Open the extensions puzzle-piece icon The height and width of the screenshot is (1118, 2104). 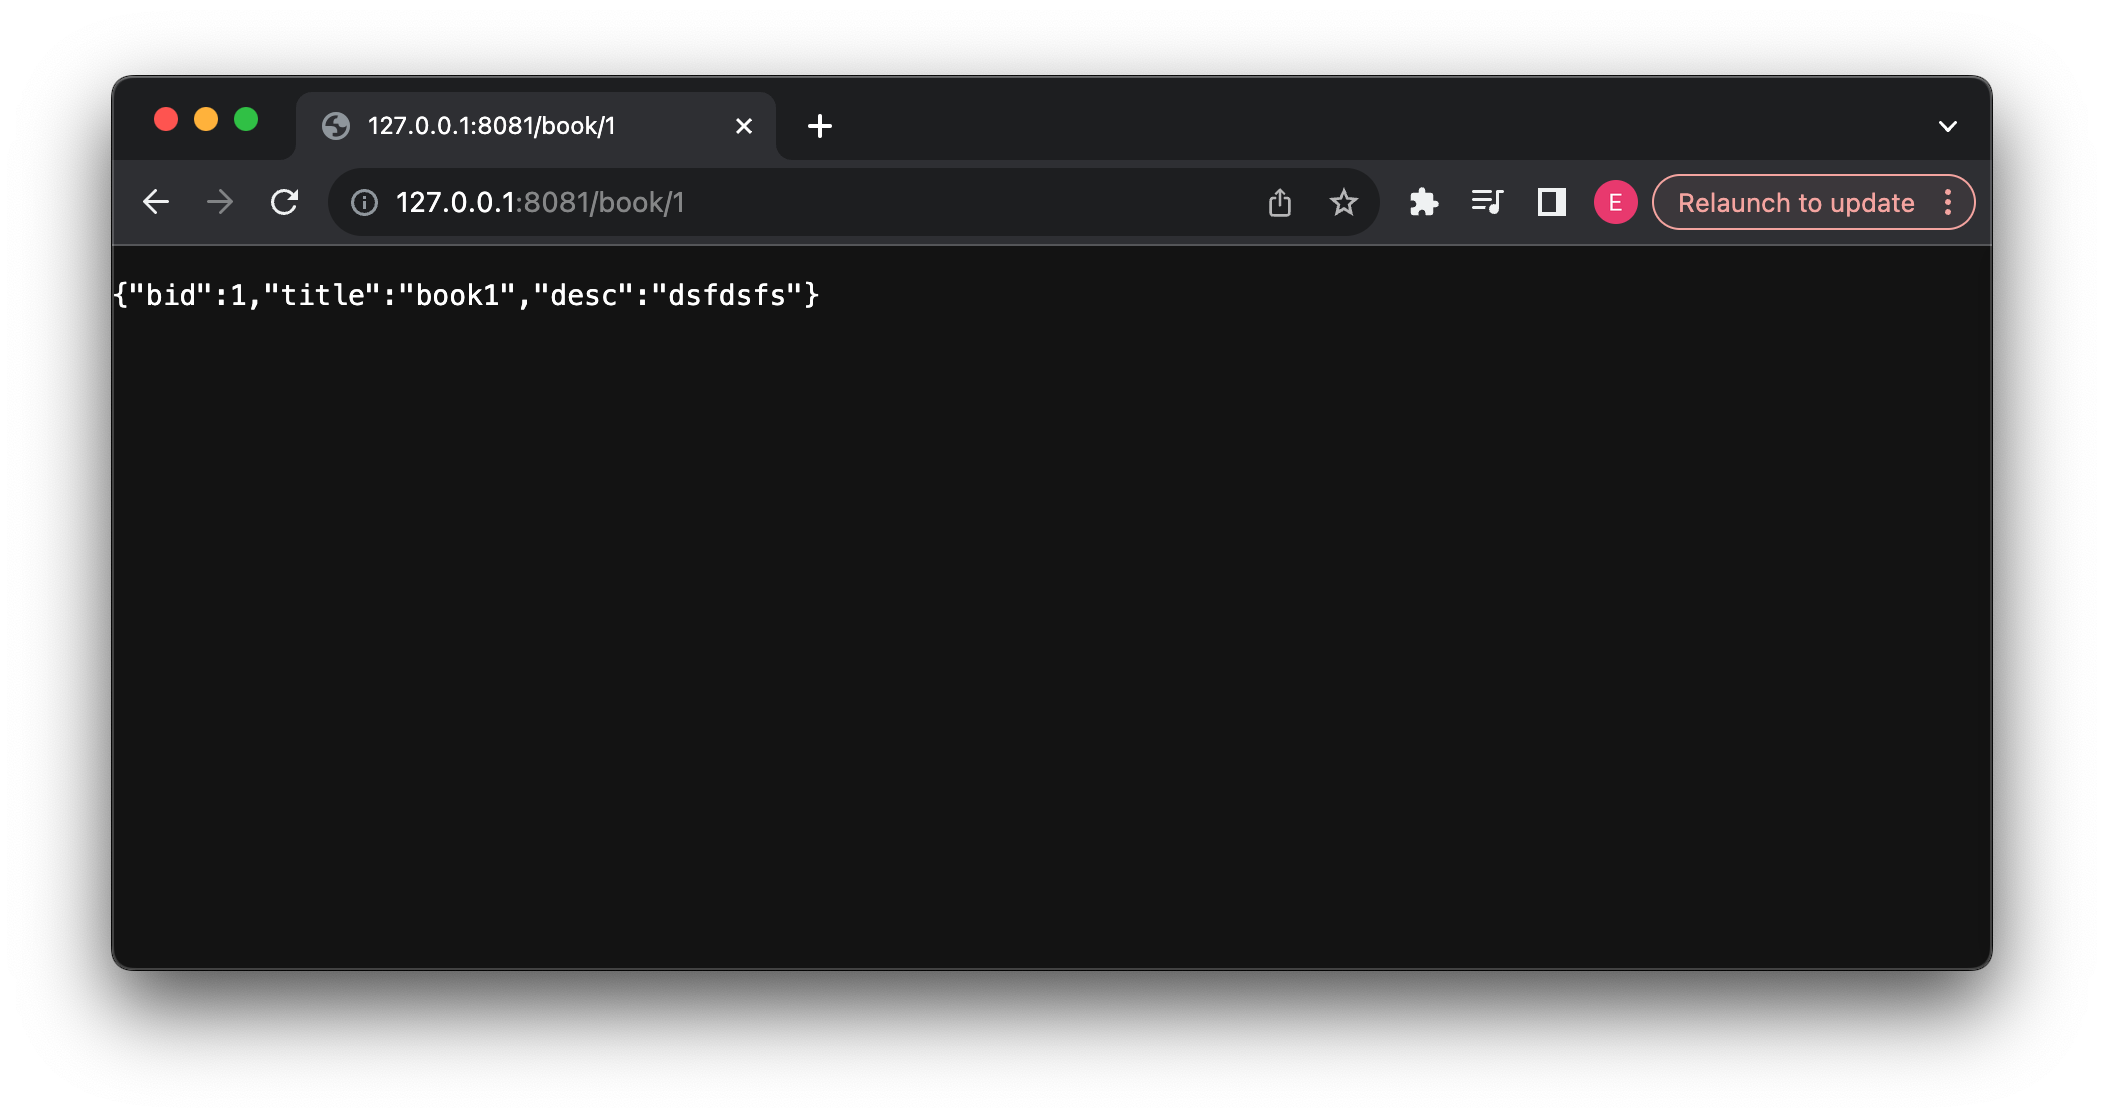(1424, 202)
